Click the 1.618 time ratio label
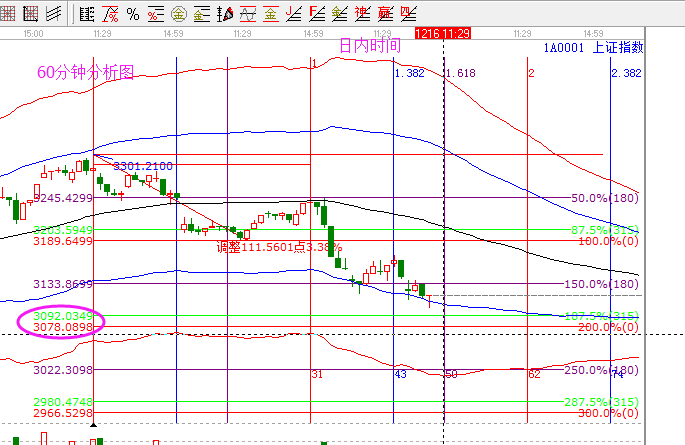 tap(460, 73)
